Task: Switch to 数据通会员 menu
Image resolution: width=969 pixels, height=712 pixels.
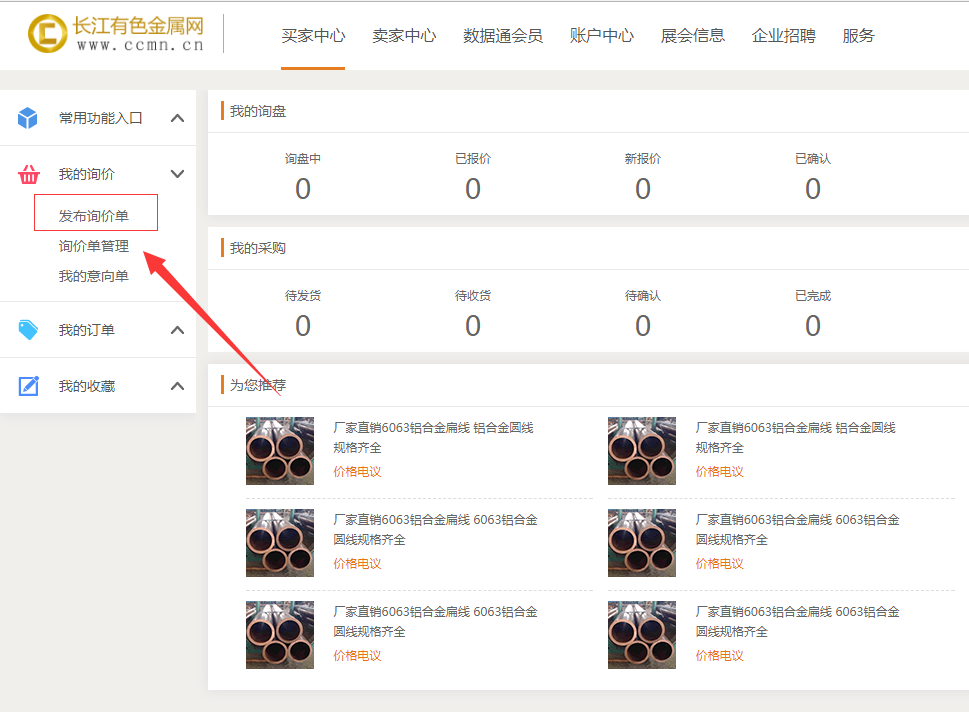Action: [503, 36]
